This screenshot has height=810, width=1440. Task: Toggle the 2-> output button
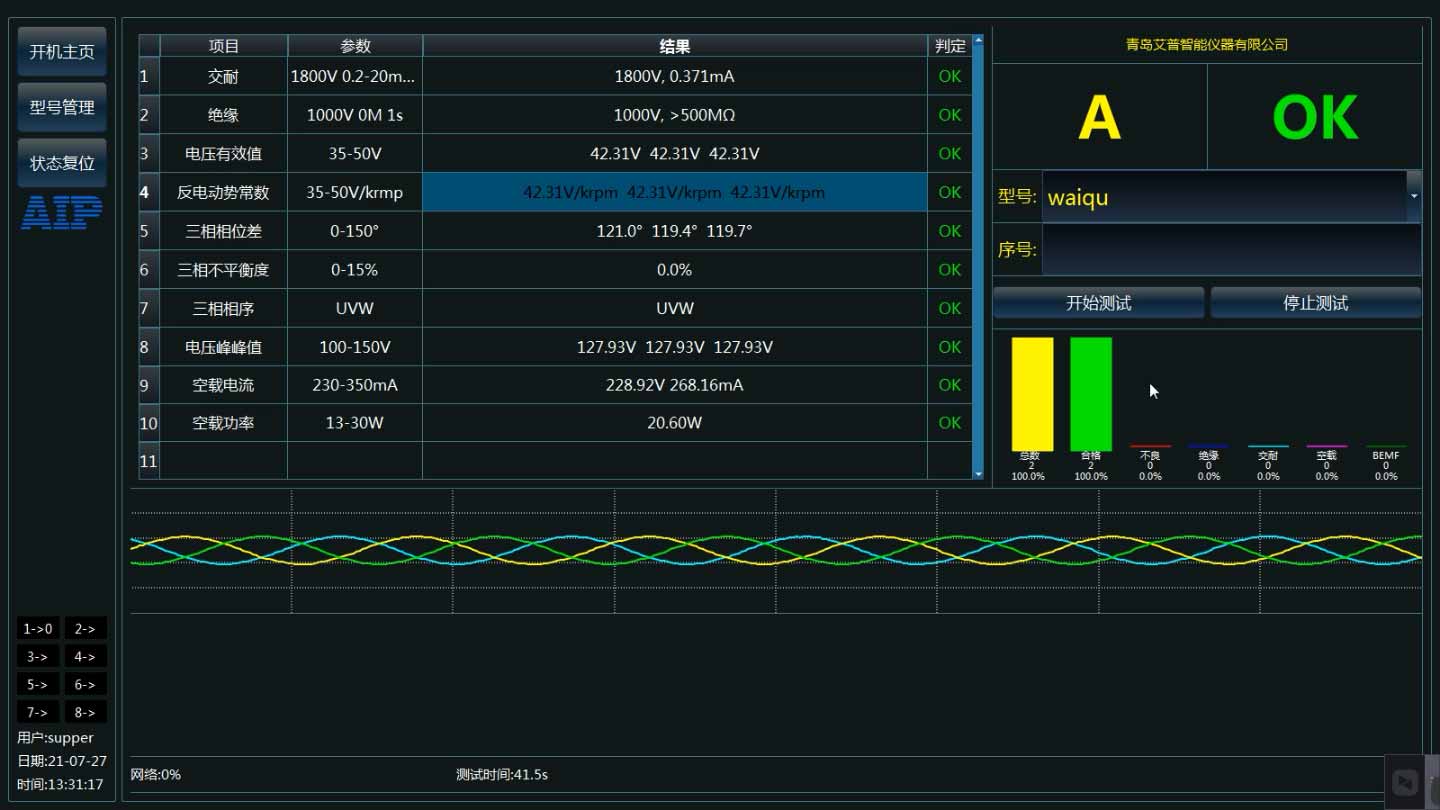tap(85, 629)
